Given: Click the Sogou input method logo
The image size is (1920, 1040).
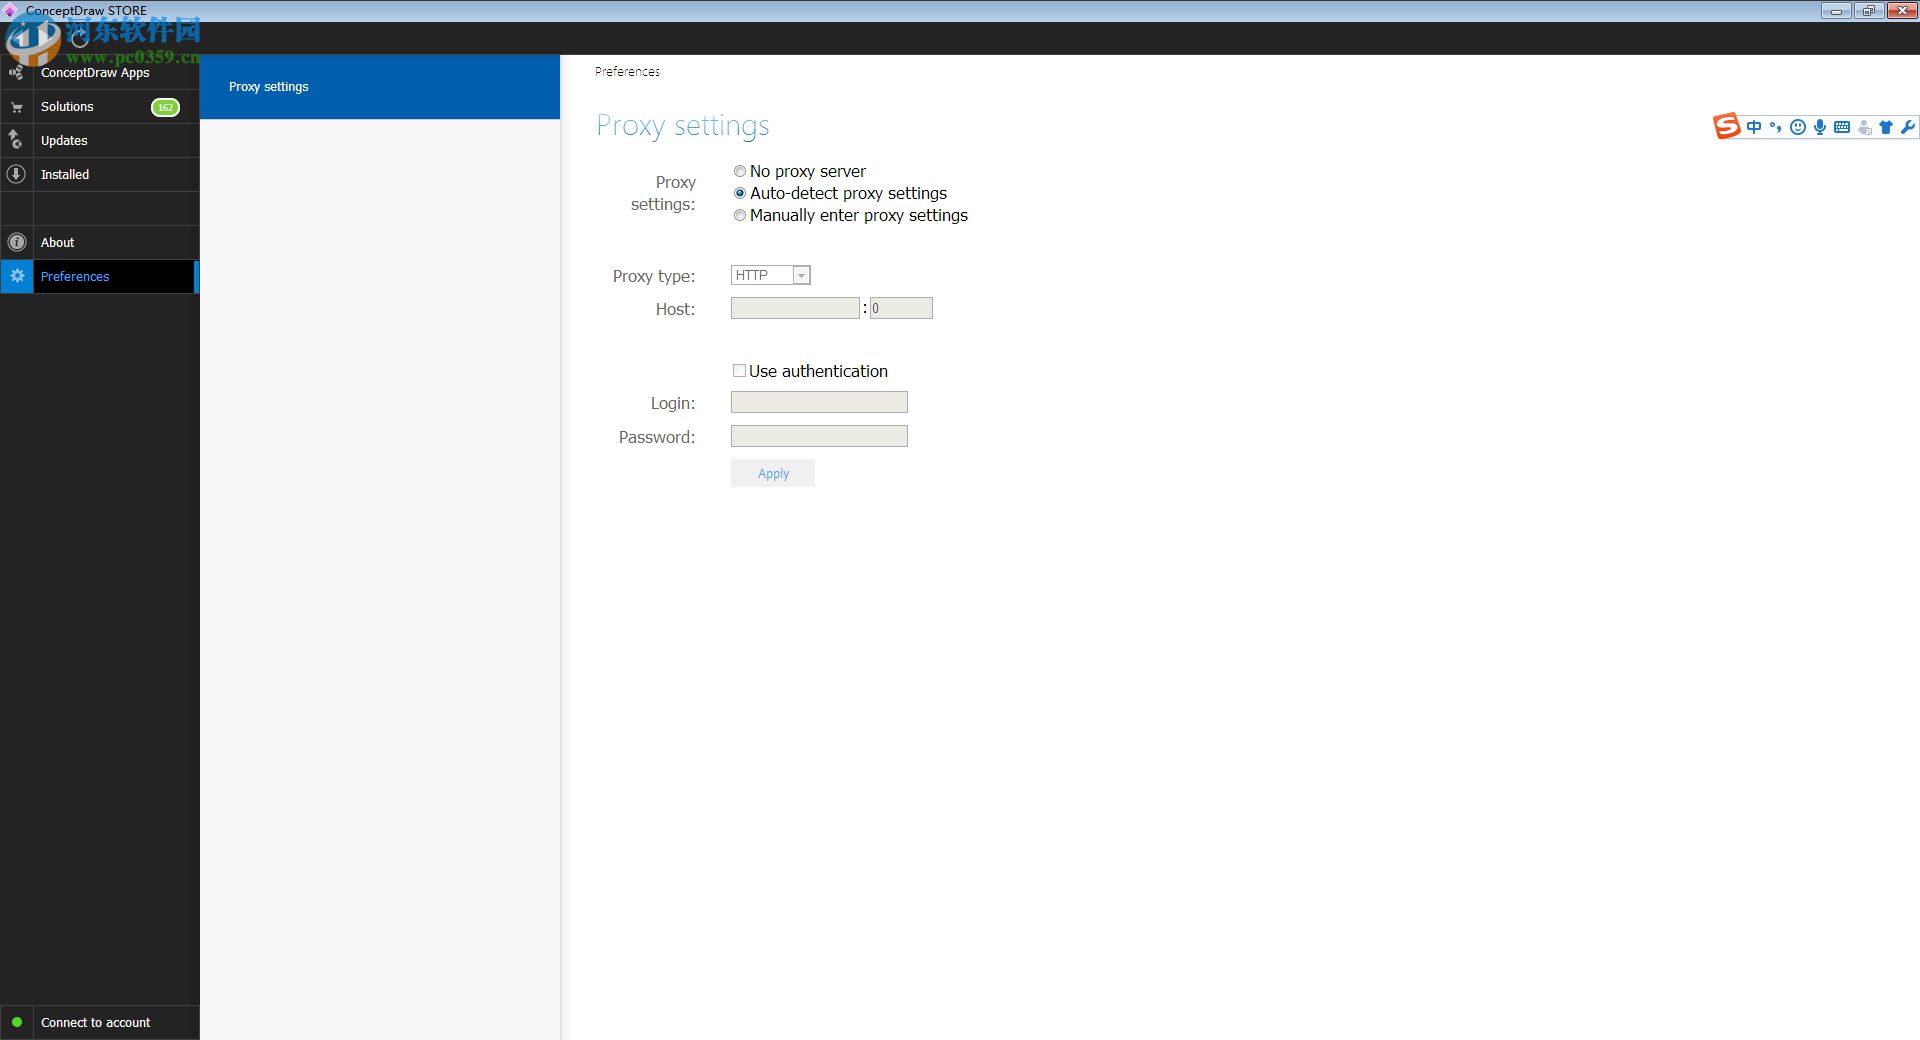Looking at the screenshot, I should 1726,126.
